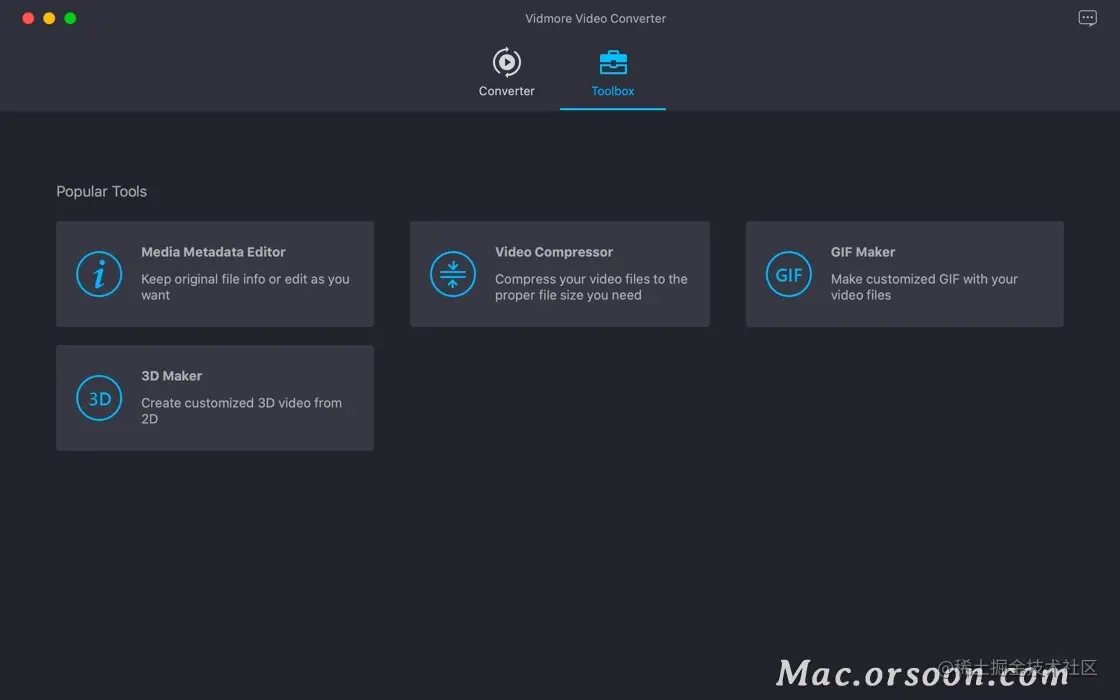Viewport: 1120px width, 700px height.
Task: Click the blue Toolbox briefcase icon
Action: (613, 62)
